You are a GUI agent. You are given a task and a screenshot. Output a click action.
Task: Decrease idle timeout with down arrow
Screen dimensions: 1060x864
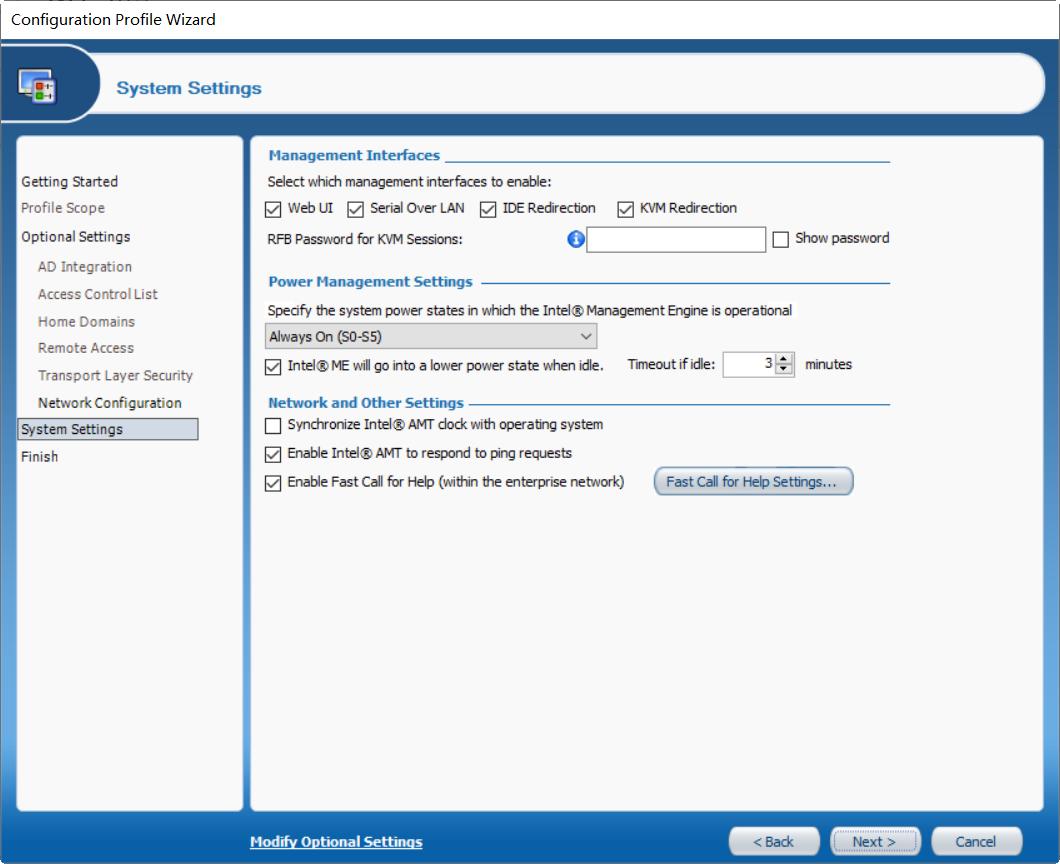[785, 370]
